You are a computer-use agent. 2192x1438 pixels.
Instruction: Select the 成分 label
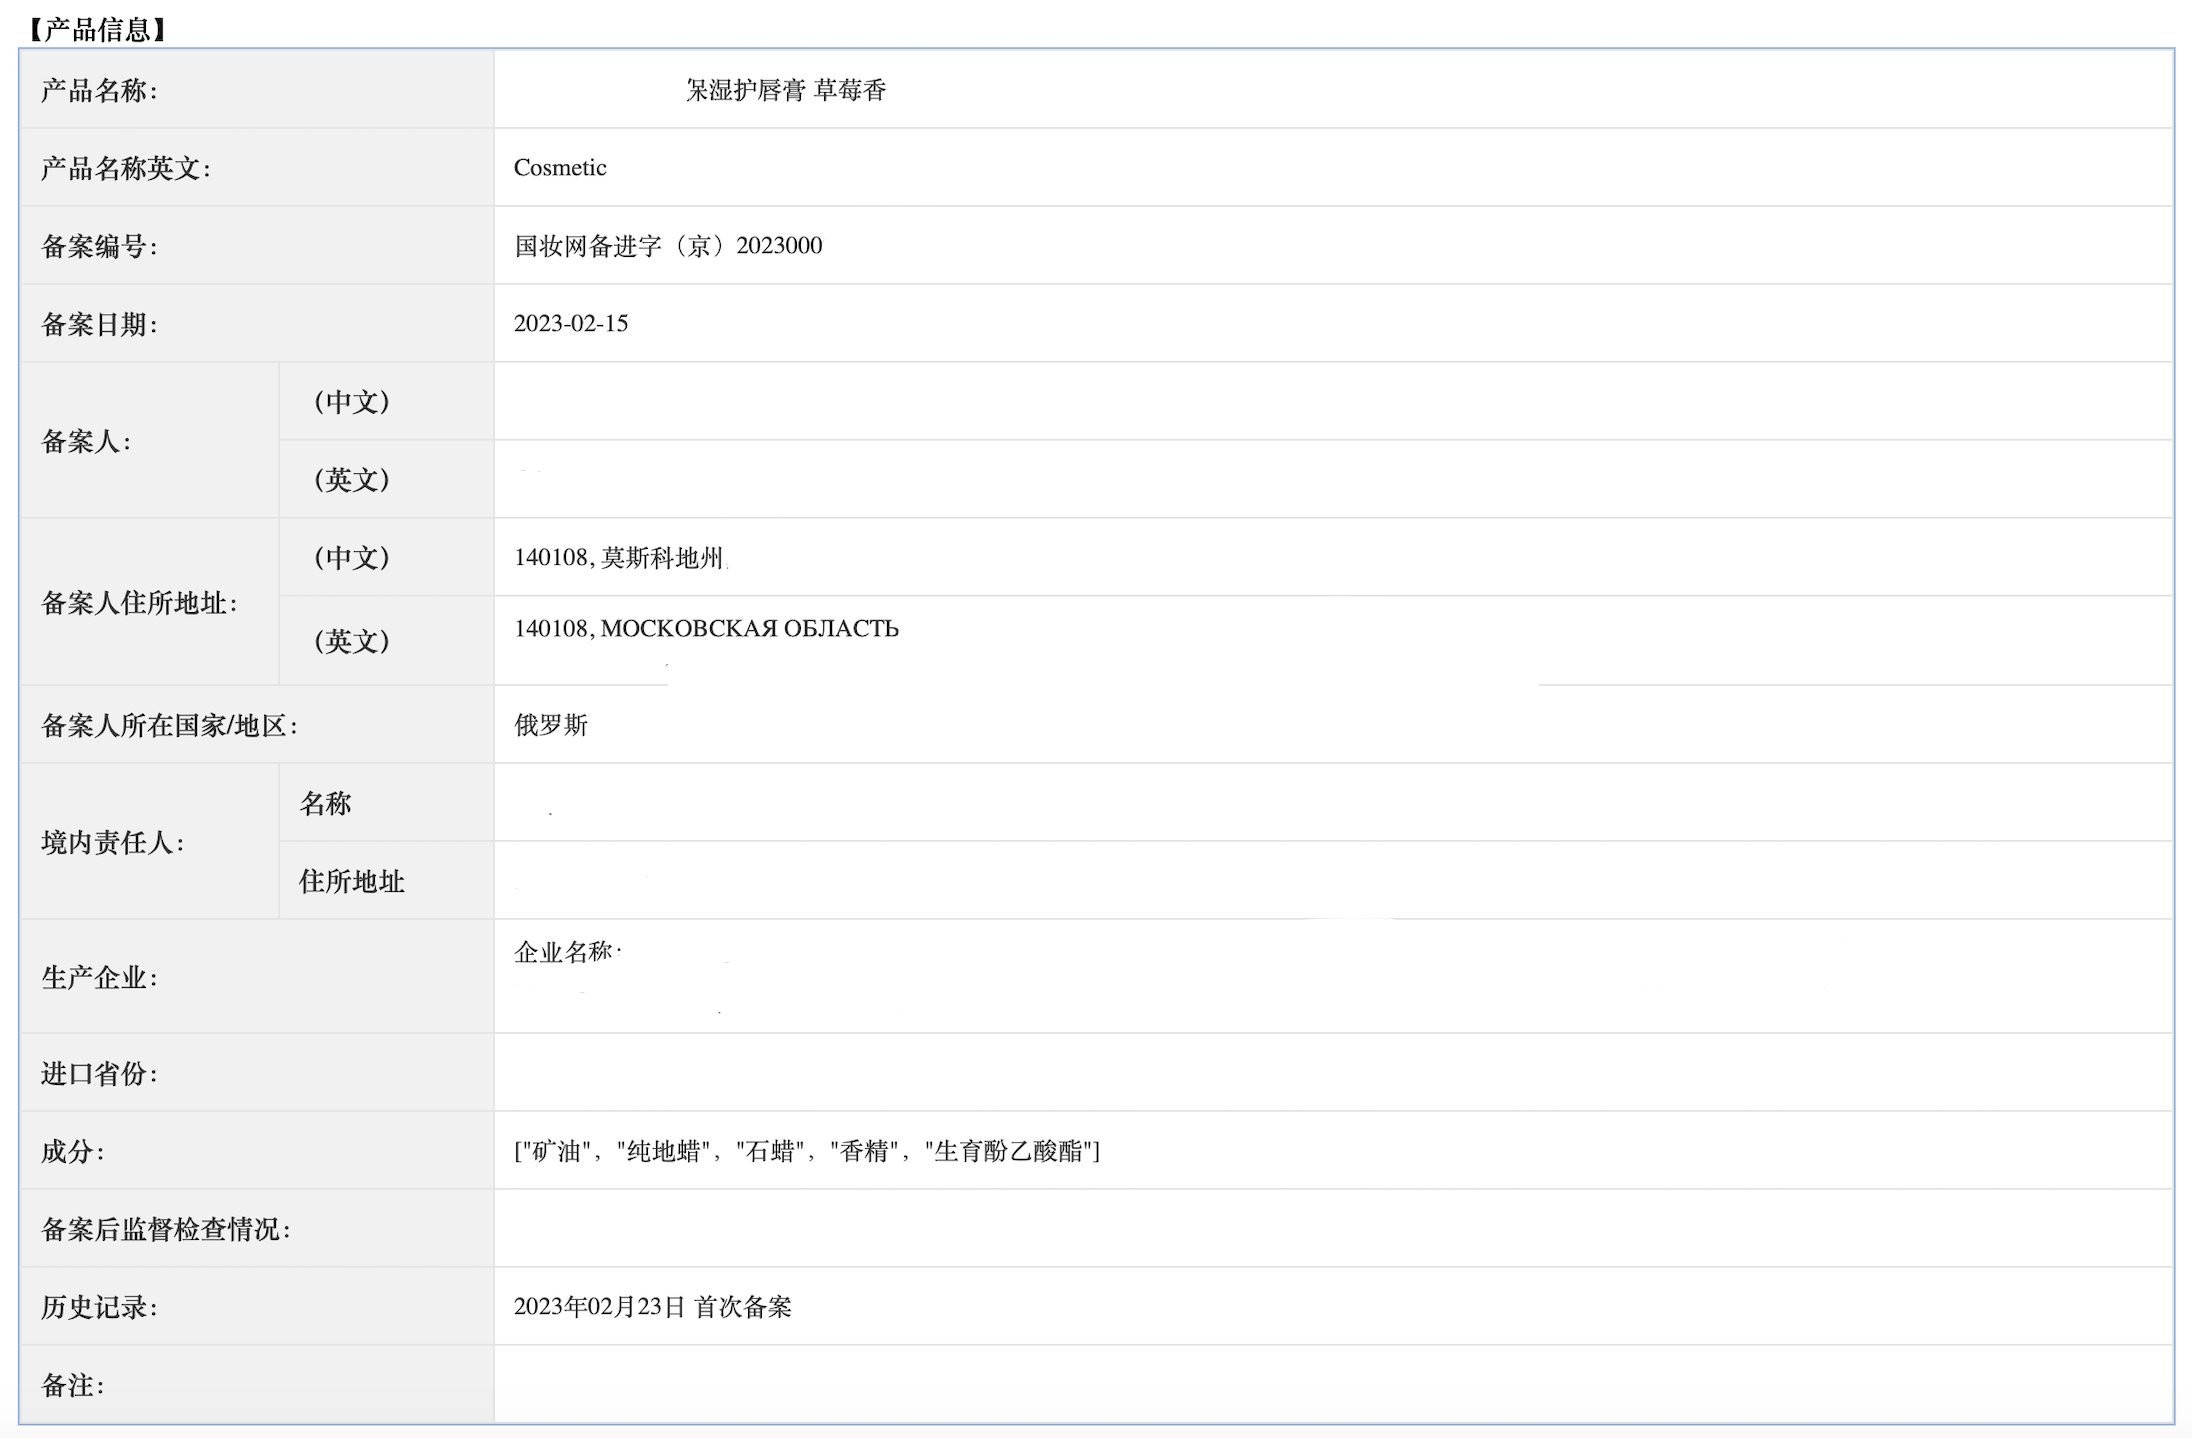point(72,1151)
